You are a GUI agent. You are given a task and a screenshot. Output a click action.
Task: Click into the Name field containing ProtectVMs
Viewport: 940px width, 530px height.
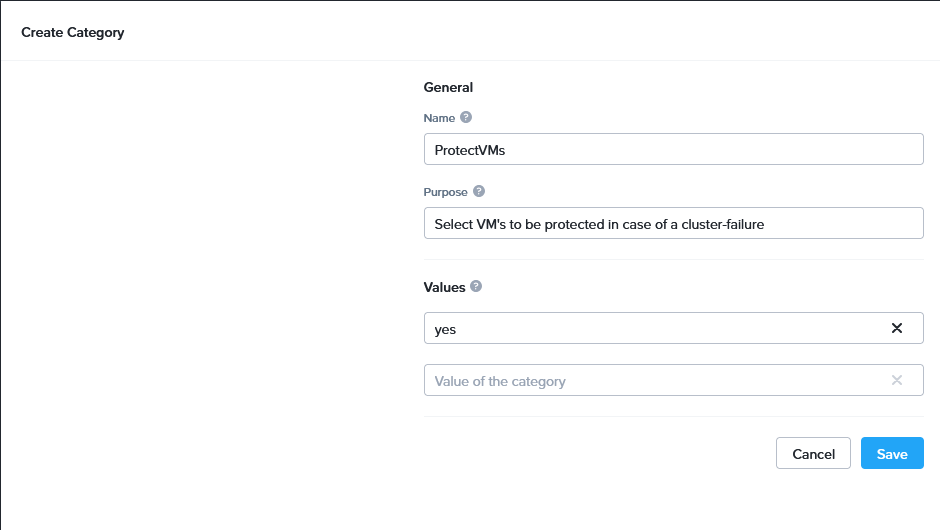coord(673,149)
